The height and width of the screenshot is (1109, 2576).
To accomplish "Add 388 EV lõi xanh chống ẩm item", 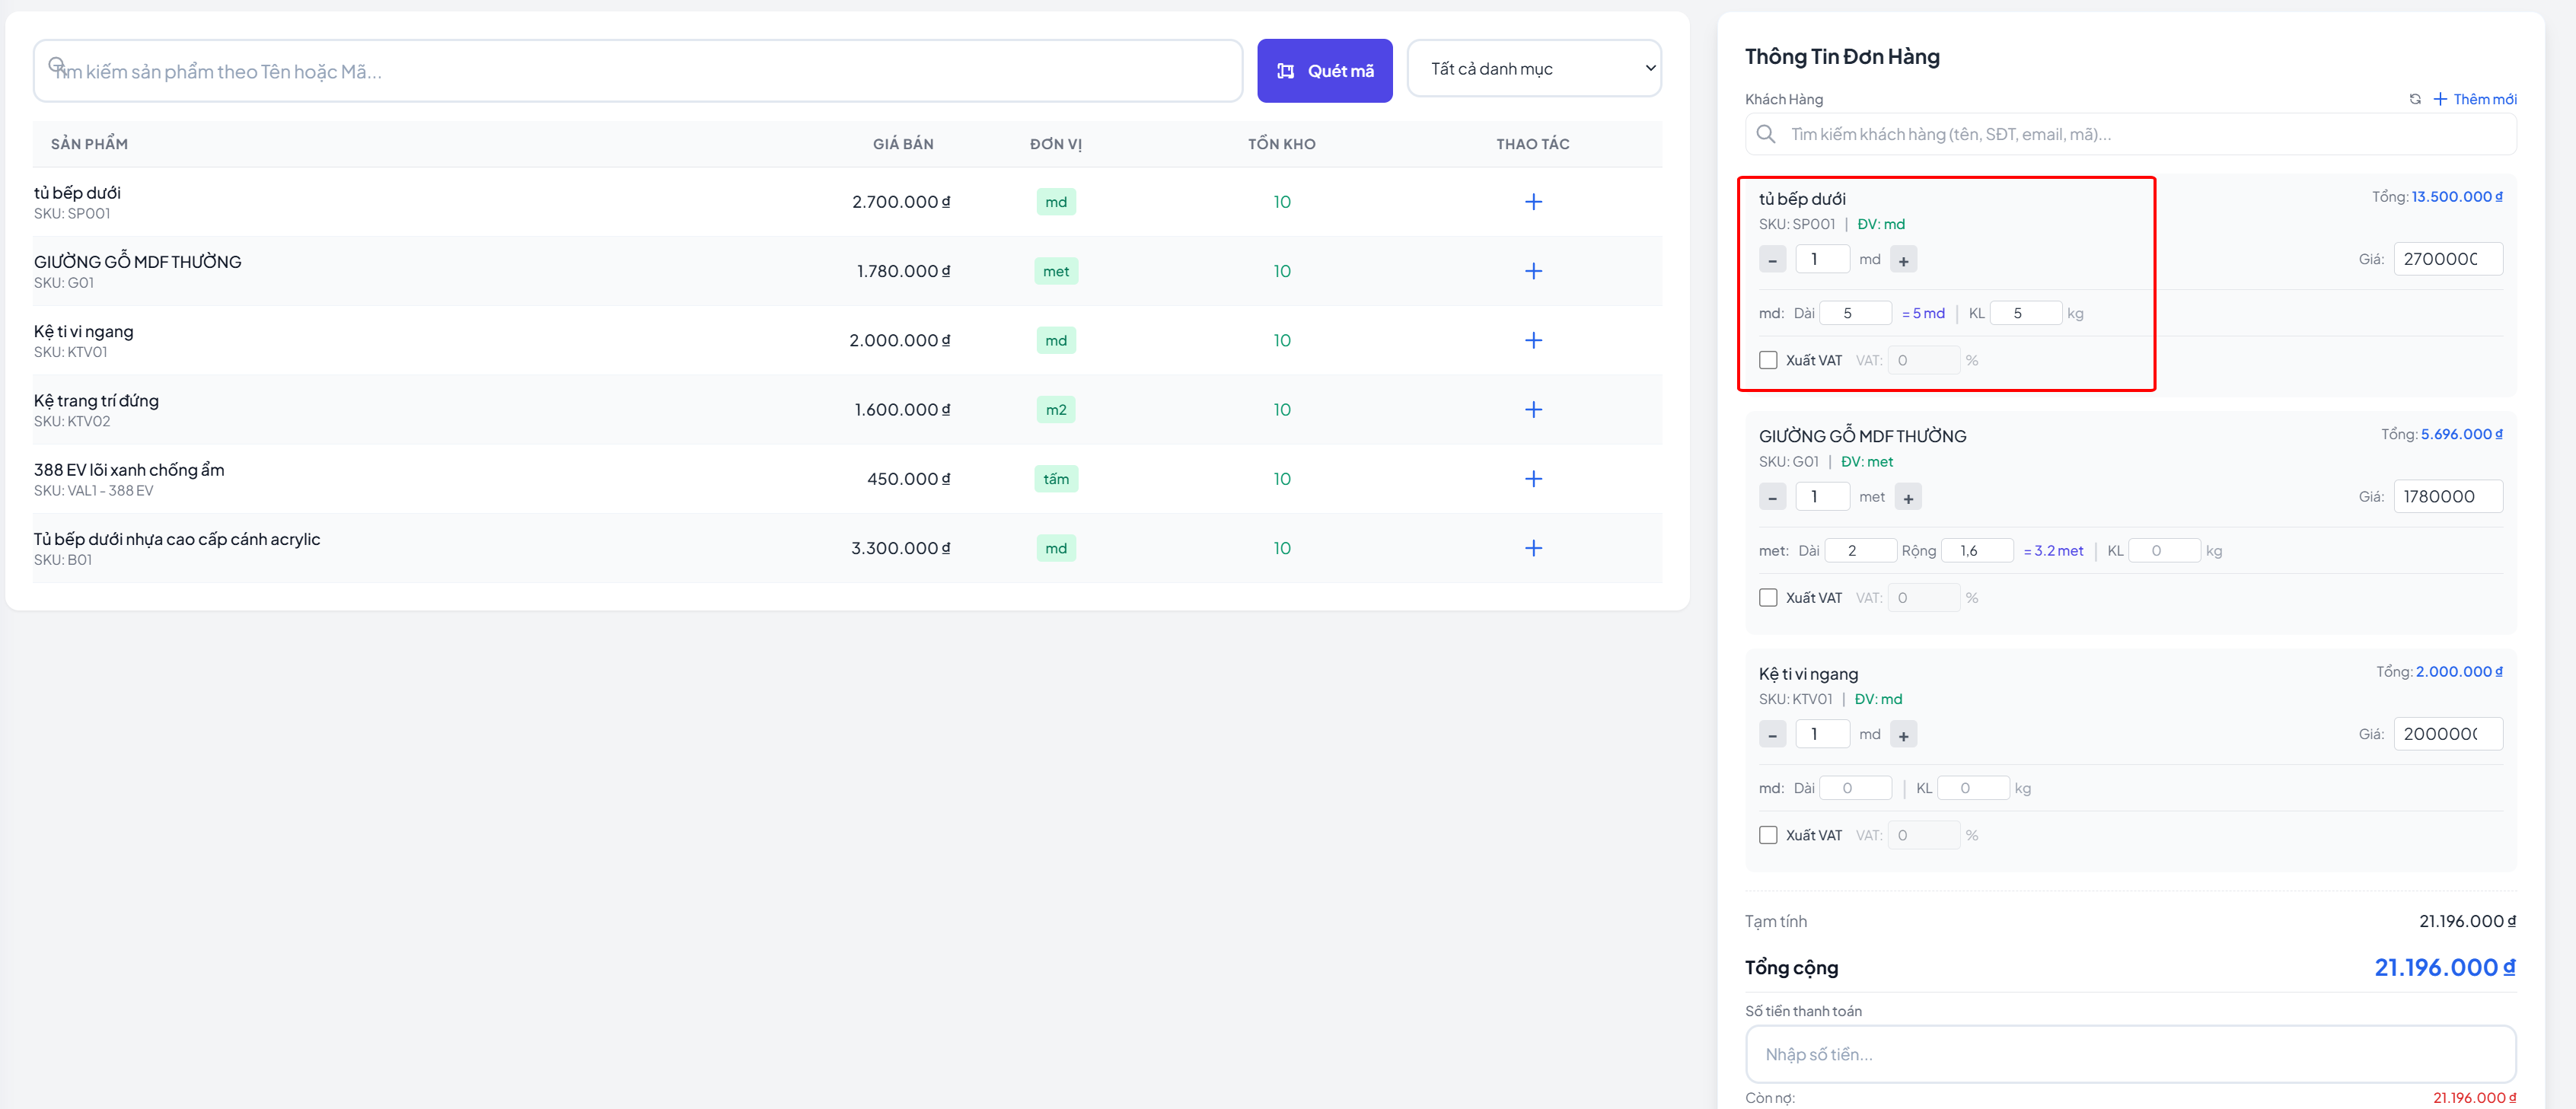I will point(1532,479).
